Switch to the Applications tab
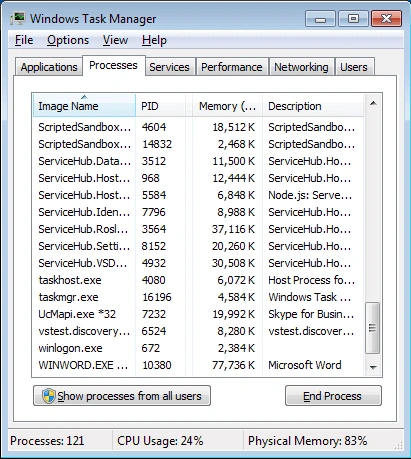The image size is (411, 459). (x=49, y=67)
